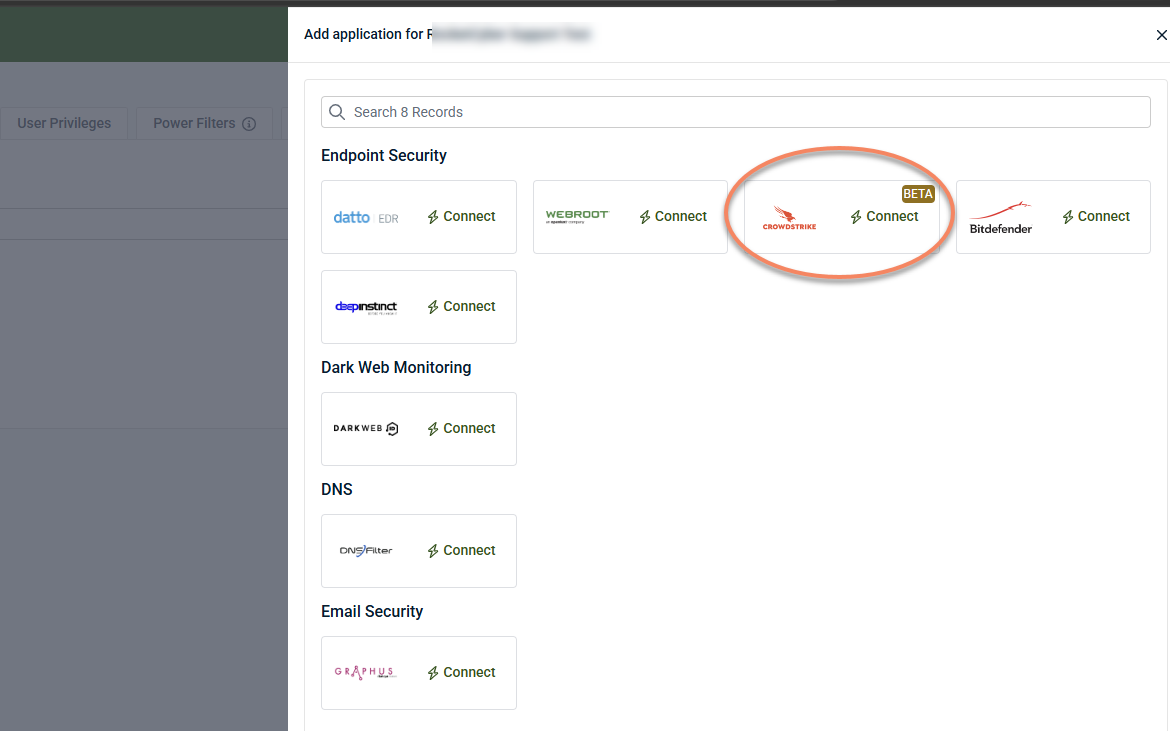1170x731 pixels.
Task: Click the Datto EDR logo
Action: 366,218
